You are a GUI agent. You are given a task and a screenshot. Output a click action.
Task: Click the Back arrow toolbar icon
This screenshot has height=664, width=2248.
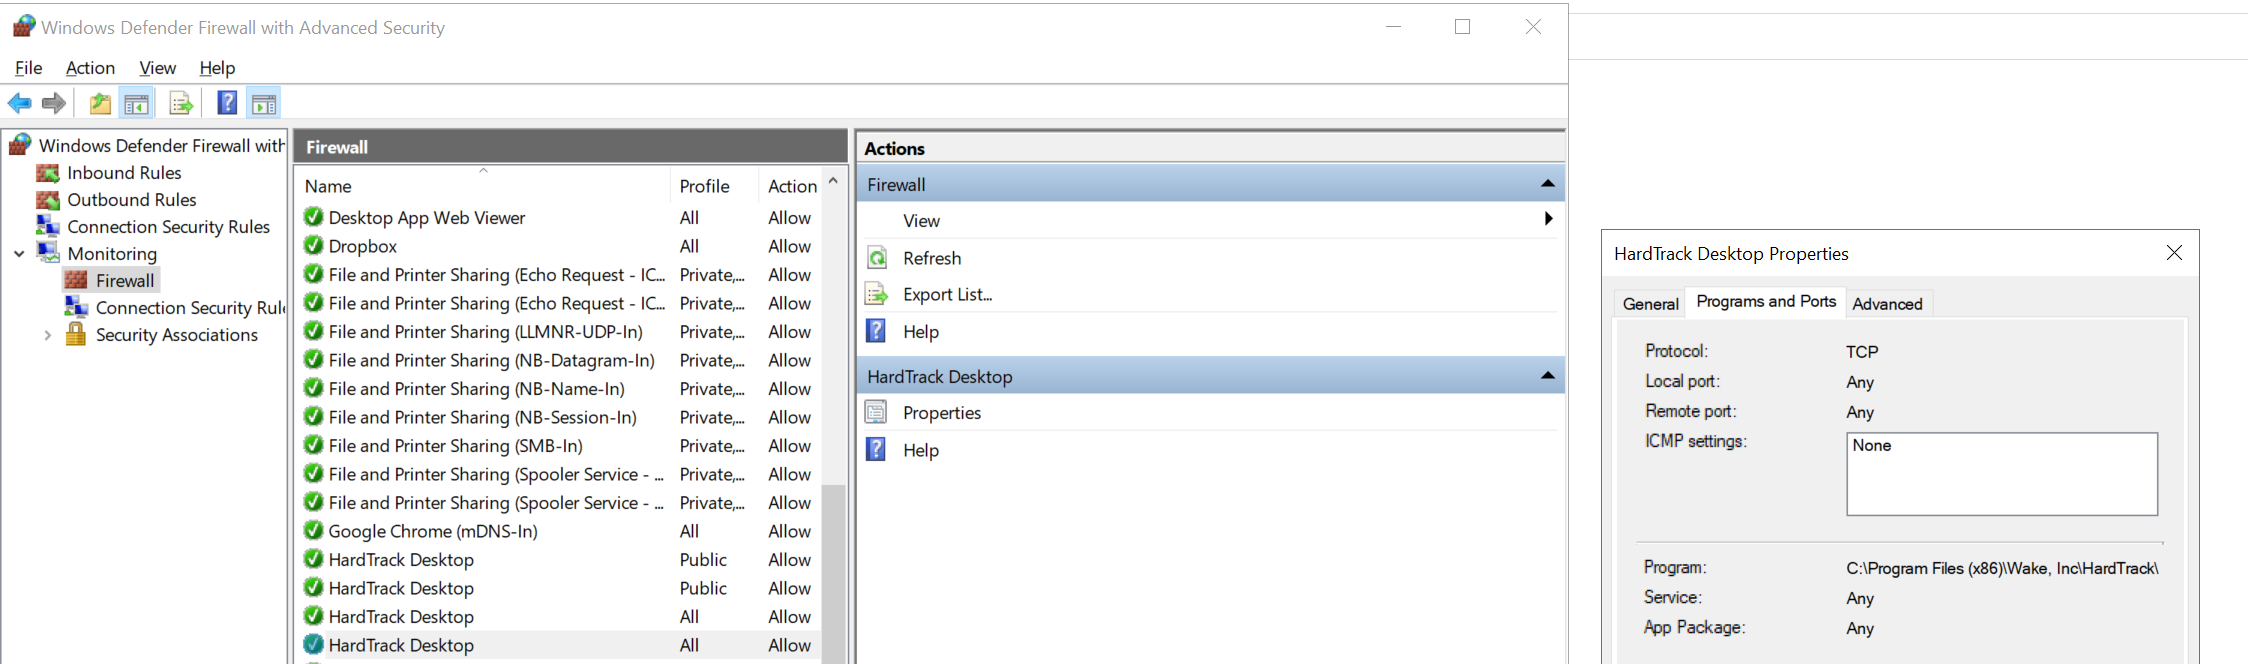pos(19,103)
